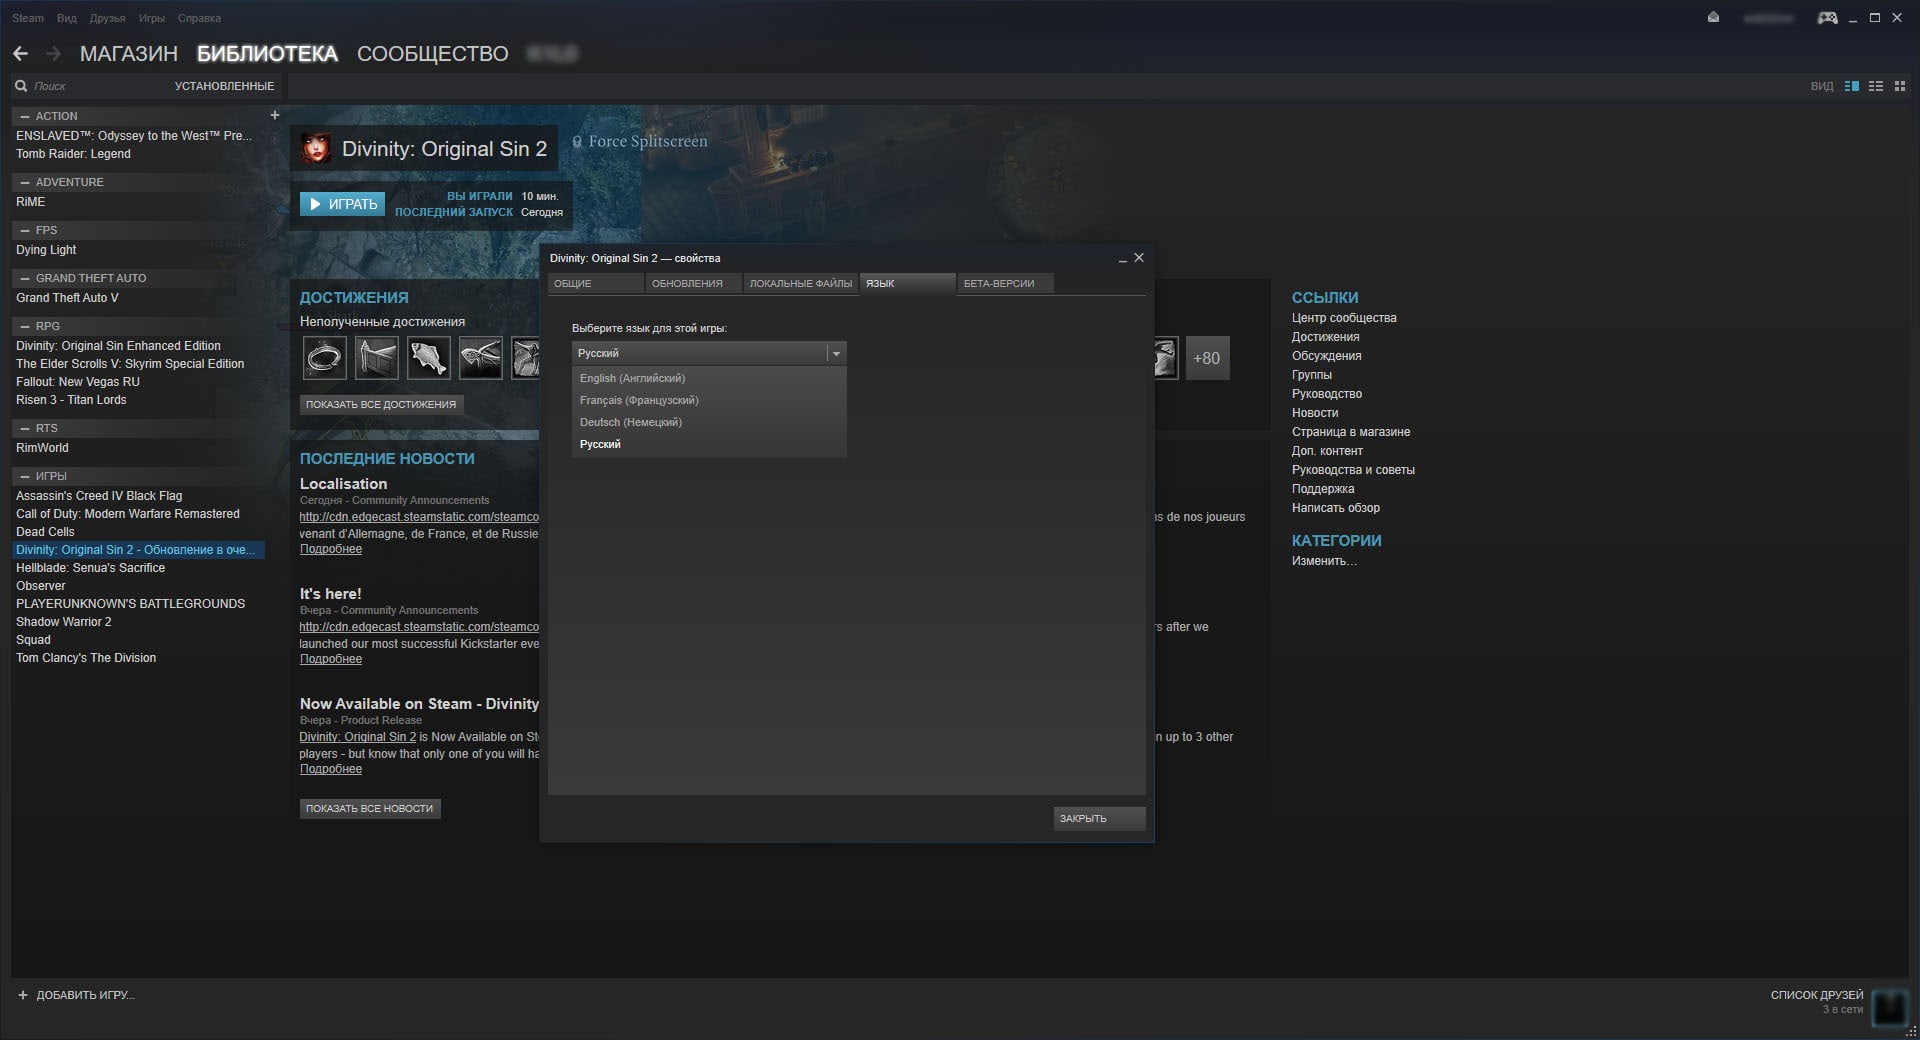Collapse the FPS category

24,230
